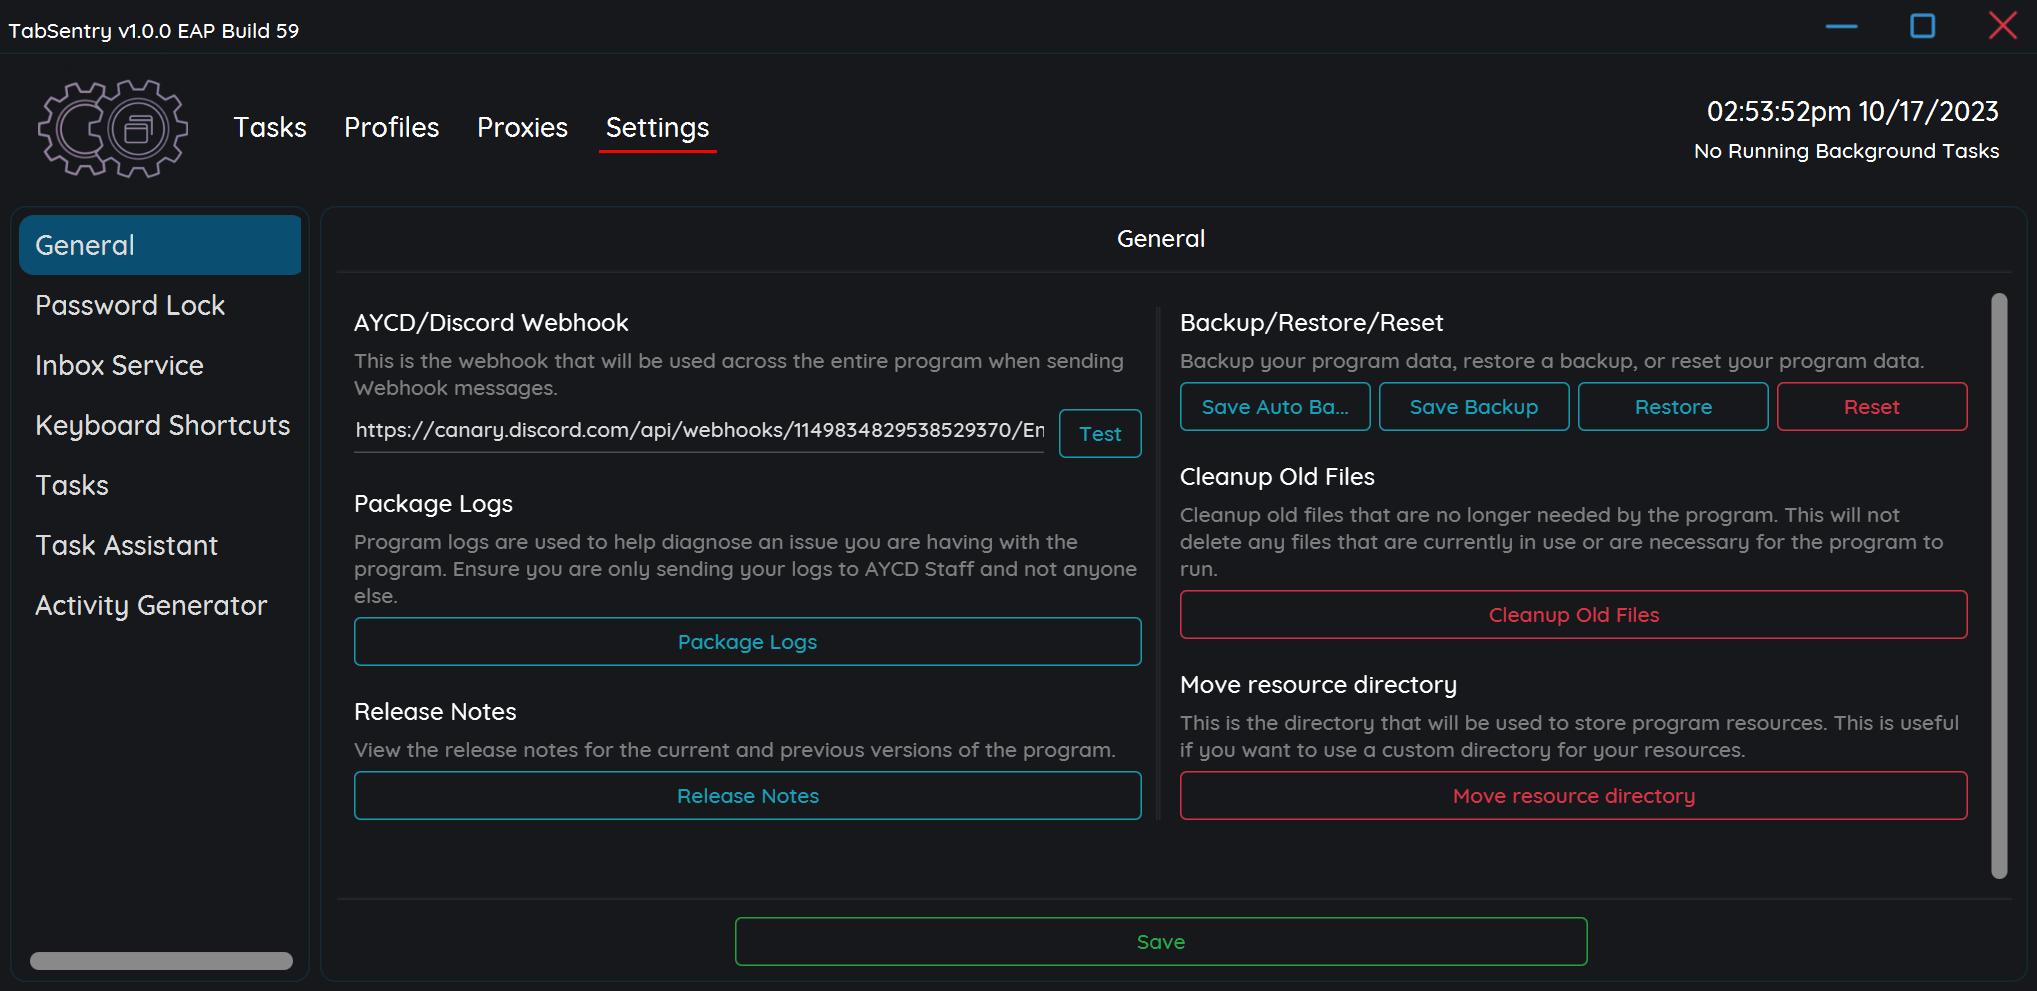Switch to the Tasks tab
The height and width of the screenshot is (991, 2037).
[x=269, y=127]
